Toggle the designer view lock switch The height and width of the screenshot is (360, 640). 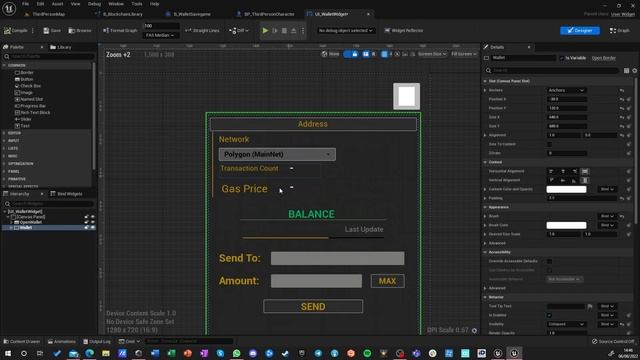click(351, 54)
